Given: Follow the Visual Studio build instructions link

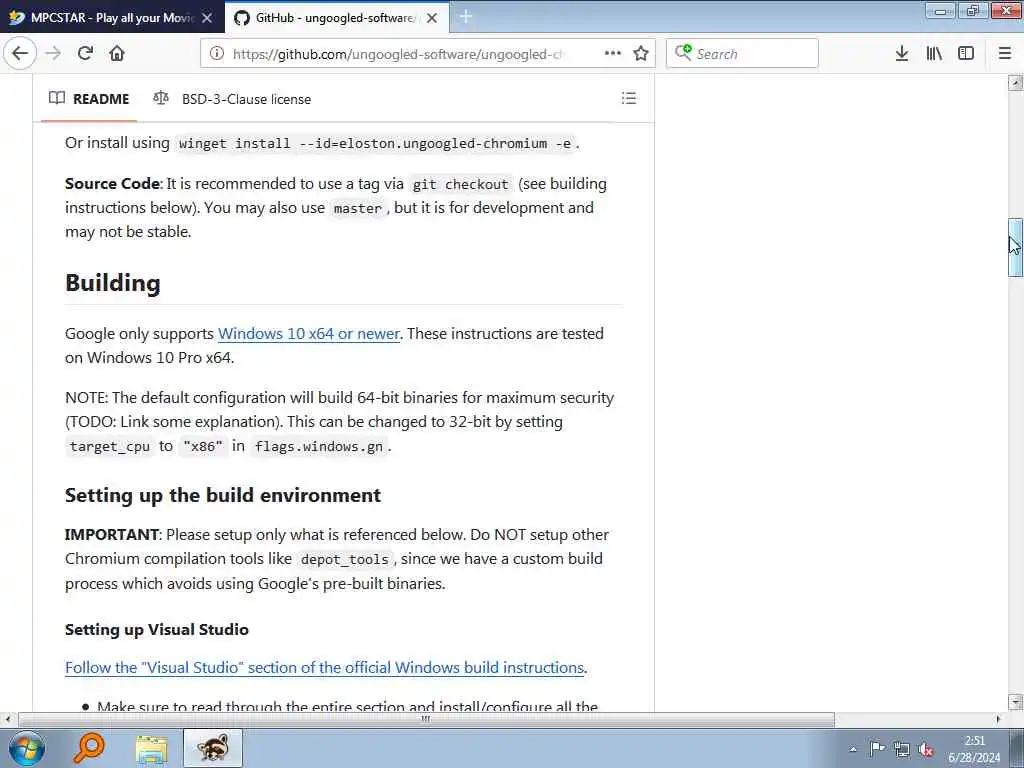Looking at the screenshot, I should 324,667.
